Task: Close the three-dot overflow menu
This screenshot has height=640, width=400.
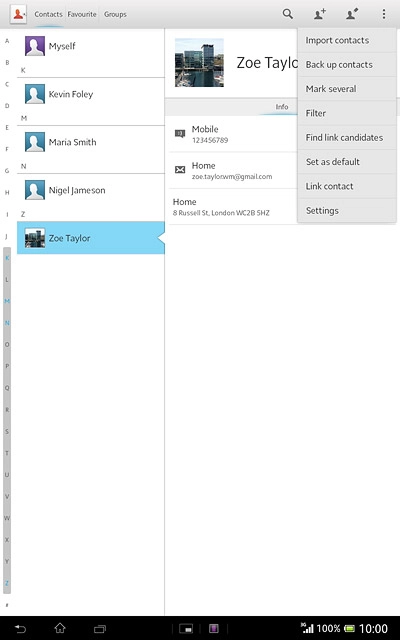Action: pyautogui.click(x=384, y=14)
